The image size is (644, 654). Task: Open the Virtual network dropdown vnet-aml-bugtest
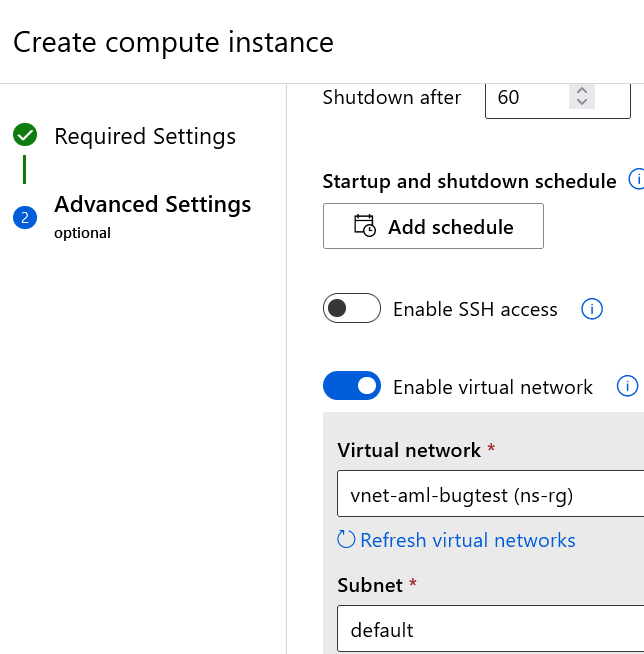pos(490,495)
